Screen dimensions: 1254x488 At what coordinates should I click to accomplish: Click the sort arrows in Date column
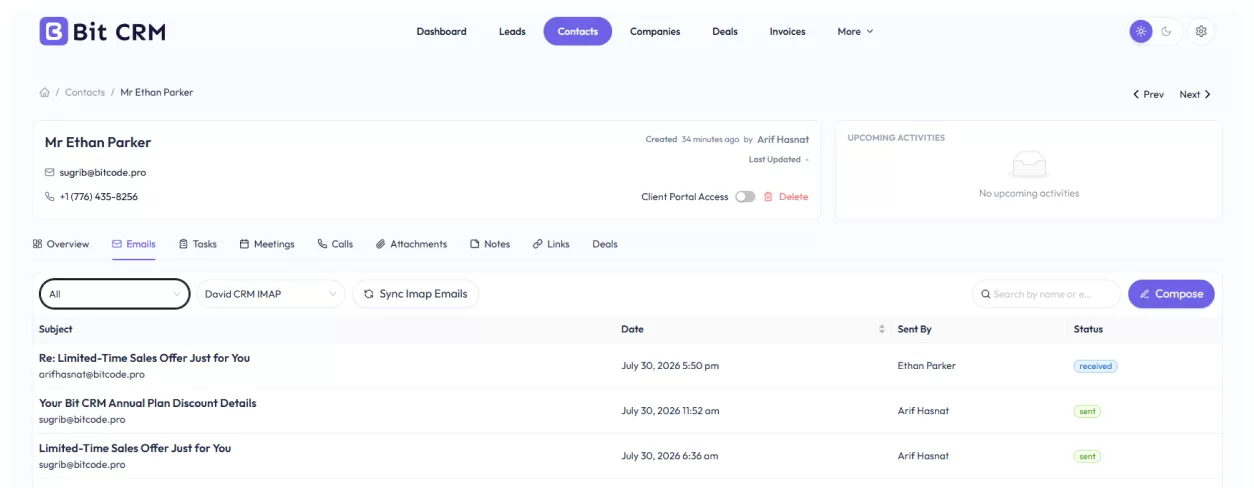882,329
